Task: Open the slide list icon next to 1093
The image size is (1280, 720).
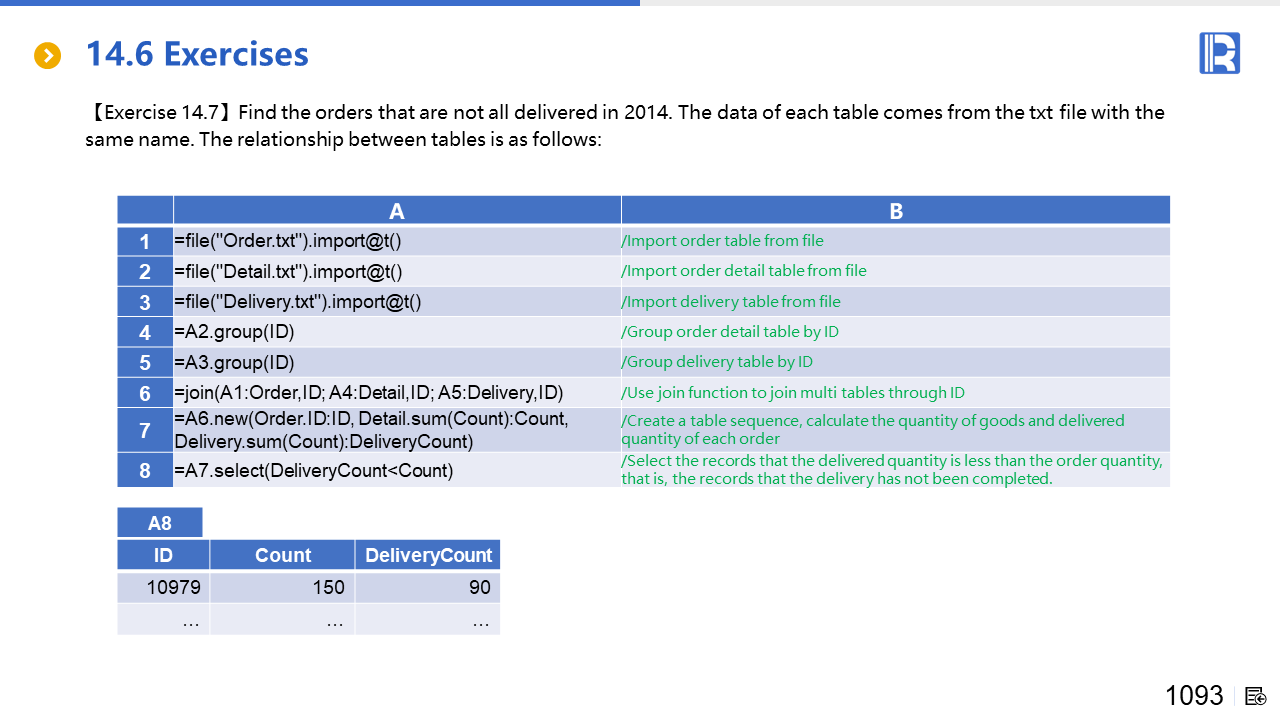Action: [1256, 696]
